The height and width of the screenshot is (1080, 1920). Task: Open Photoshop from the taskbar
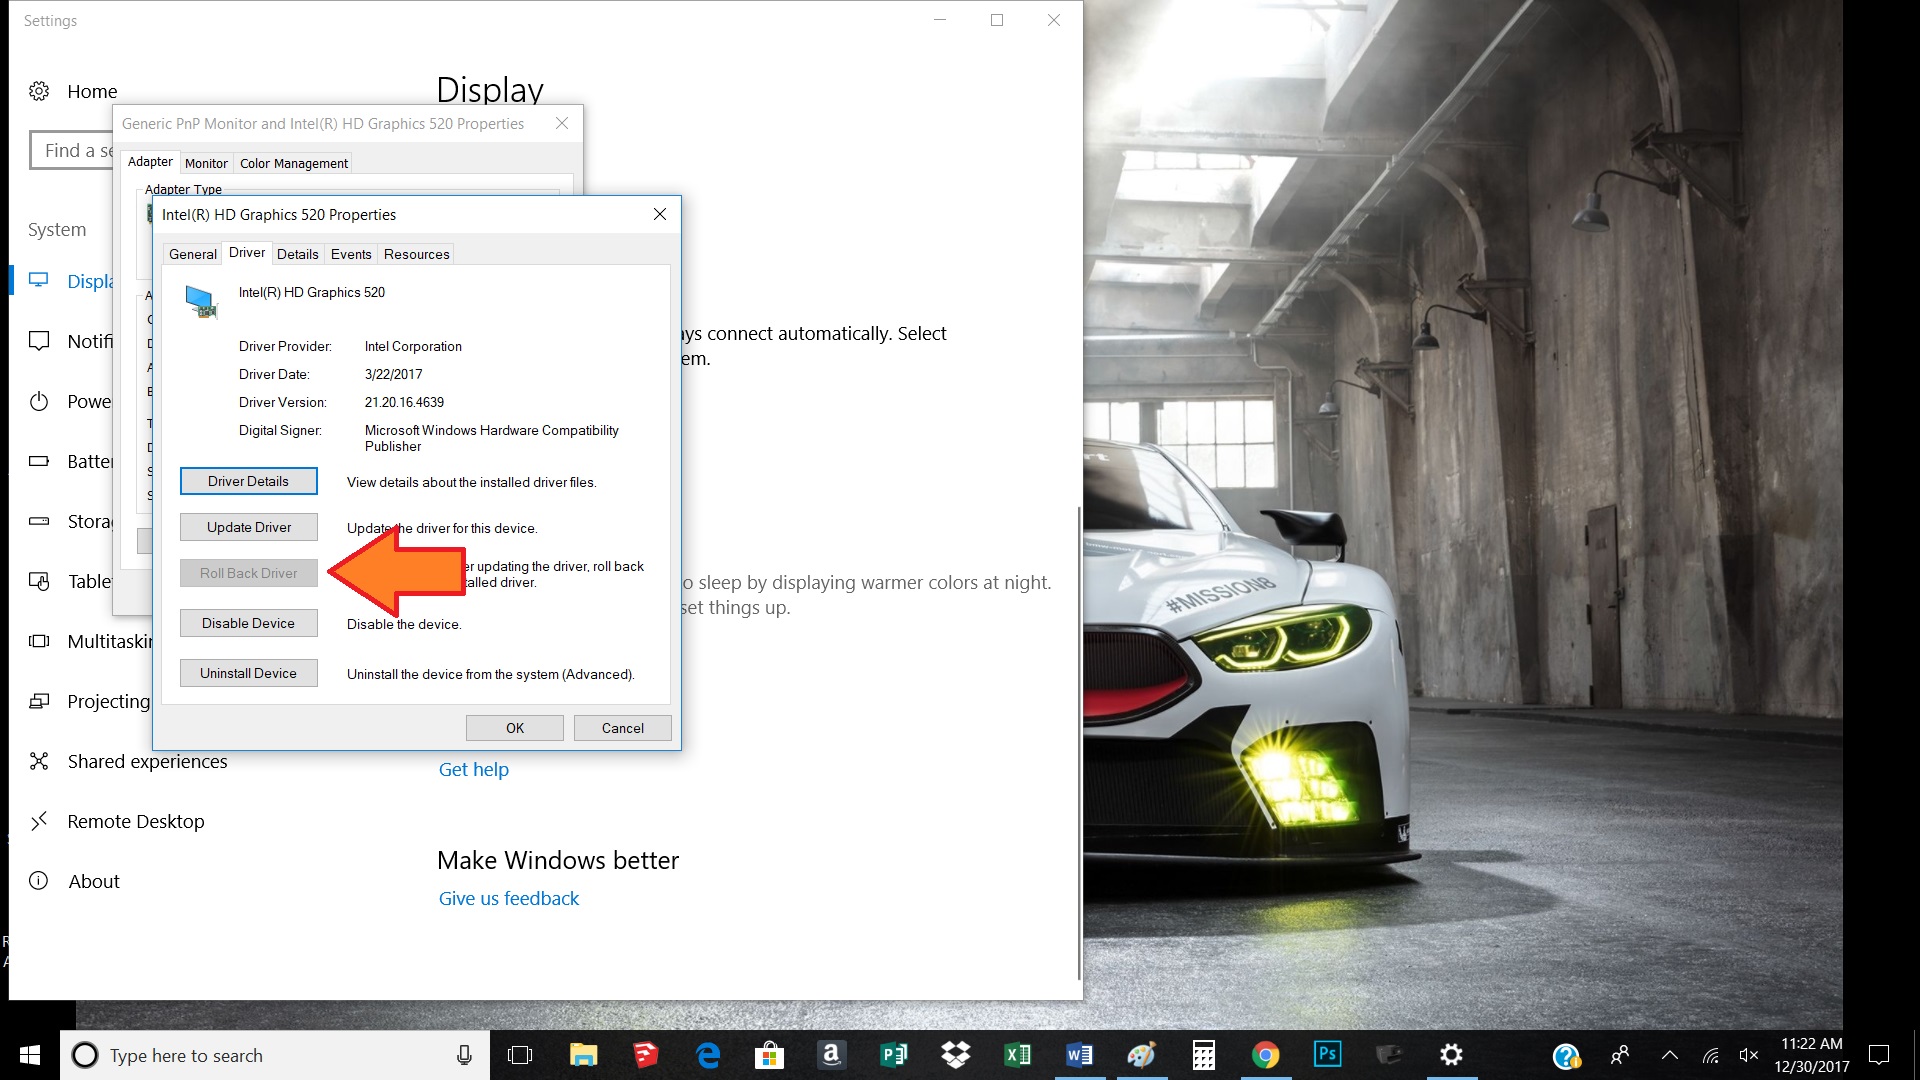pos(1327,1054)
